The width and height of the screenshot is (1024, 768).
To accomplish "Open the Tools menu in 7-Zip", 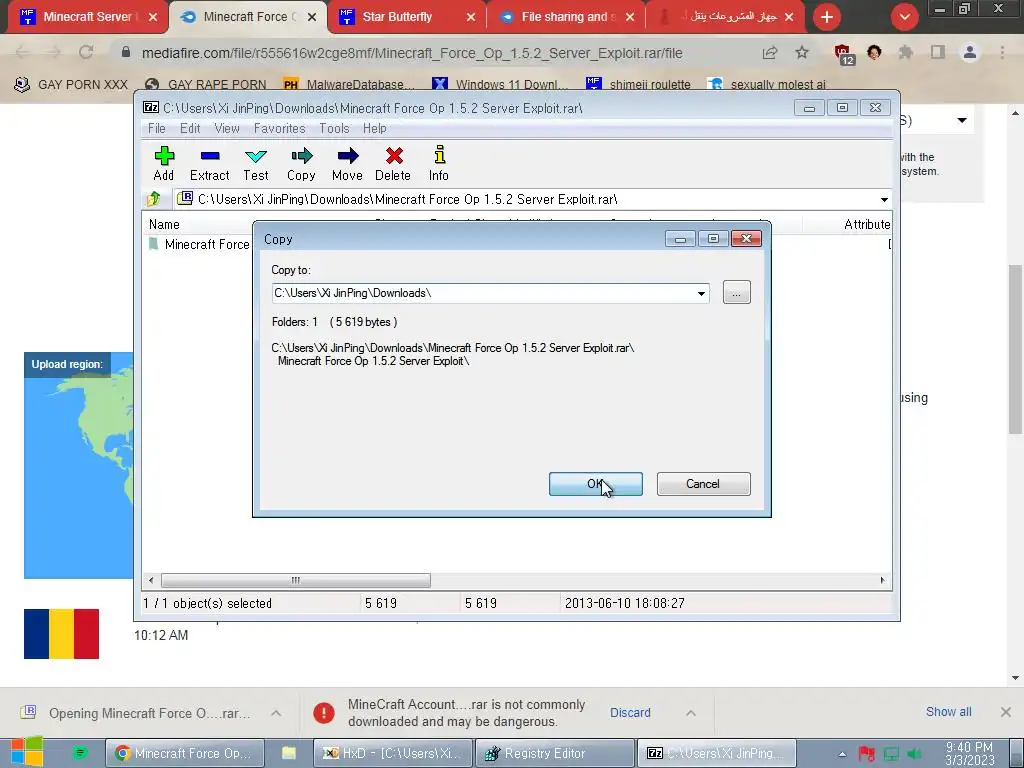I will 334,129.
